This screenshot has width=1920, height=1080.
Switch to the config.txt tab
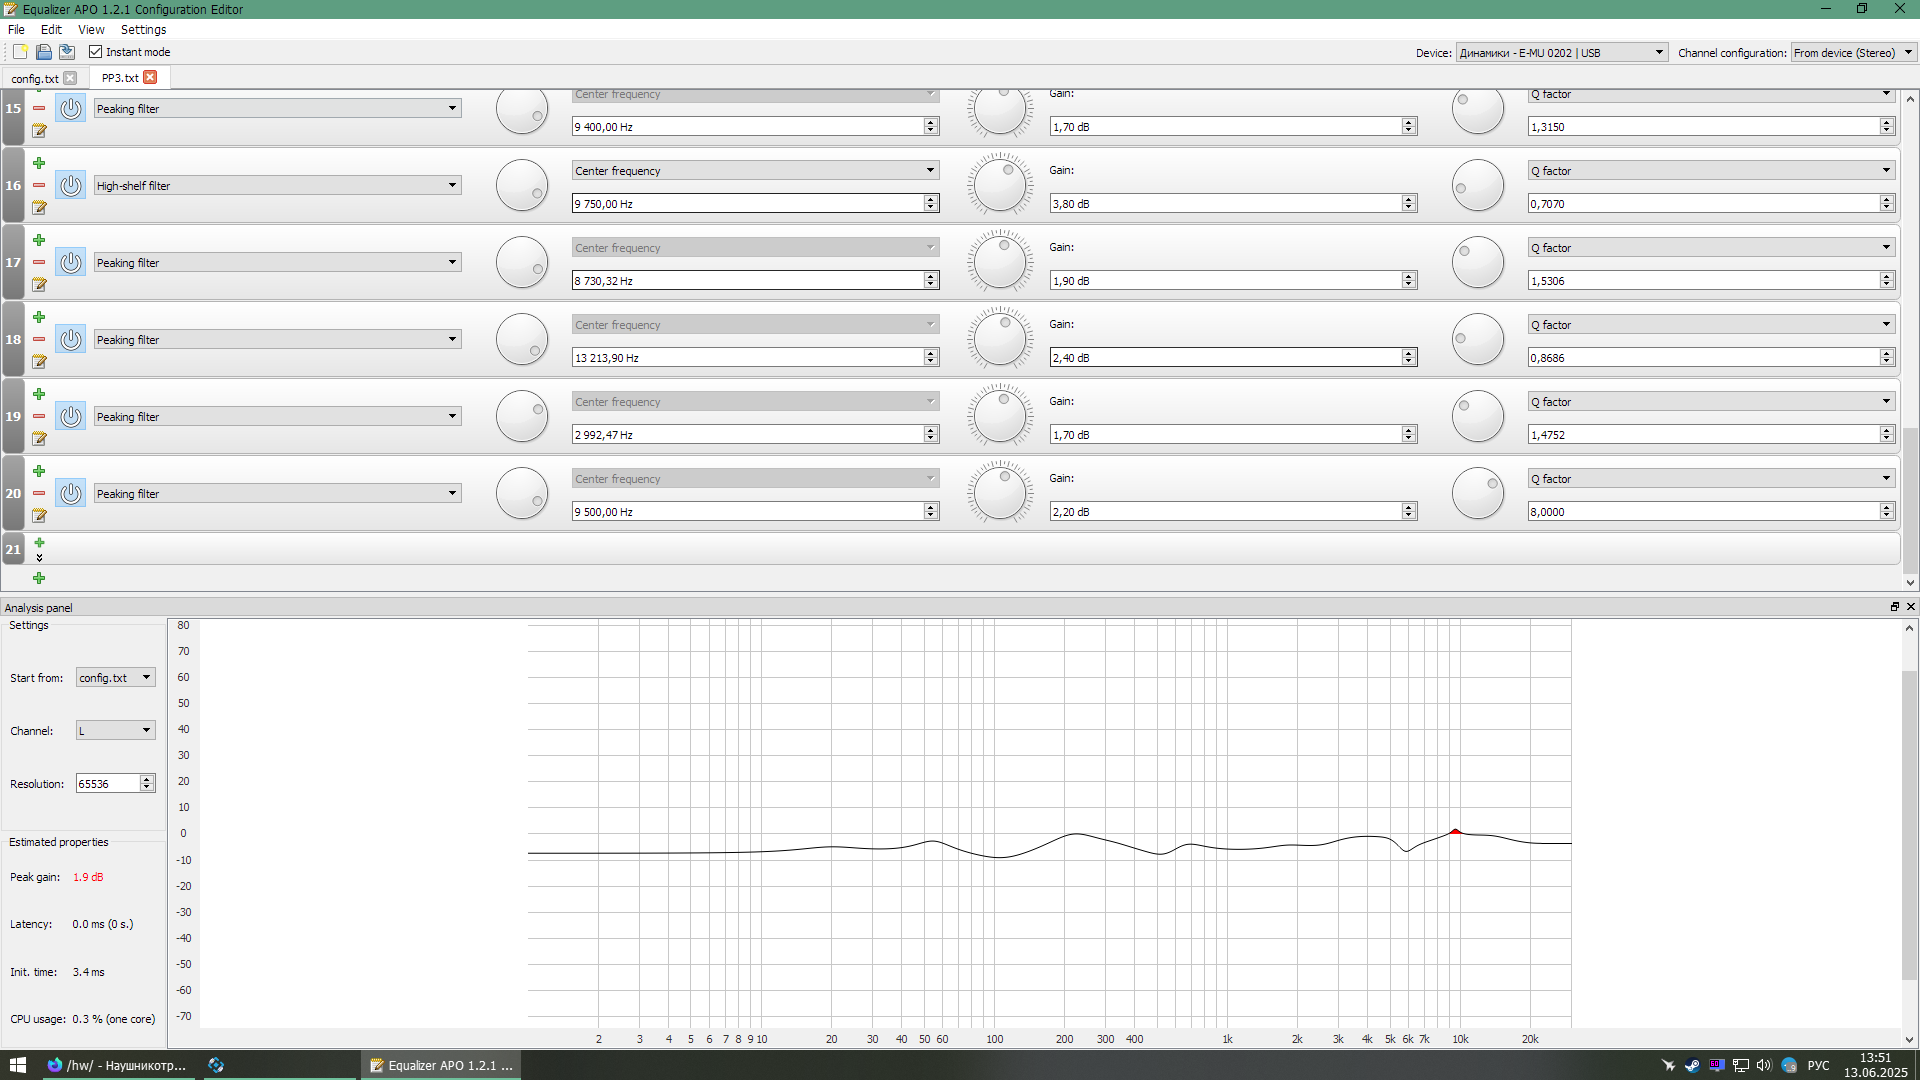(x=35, y=78)
